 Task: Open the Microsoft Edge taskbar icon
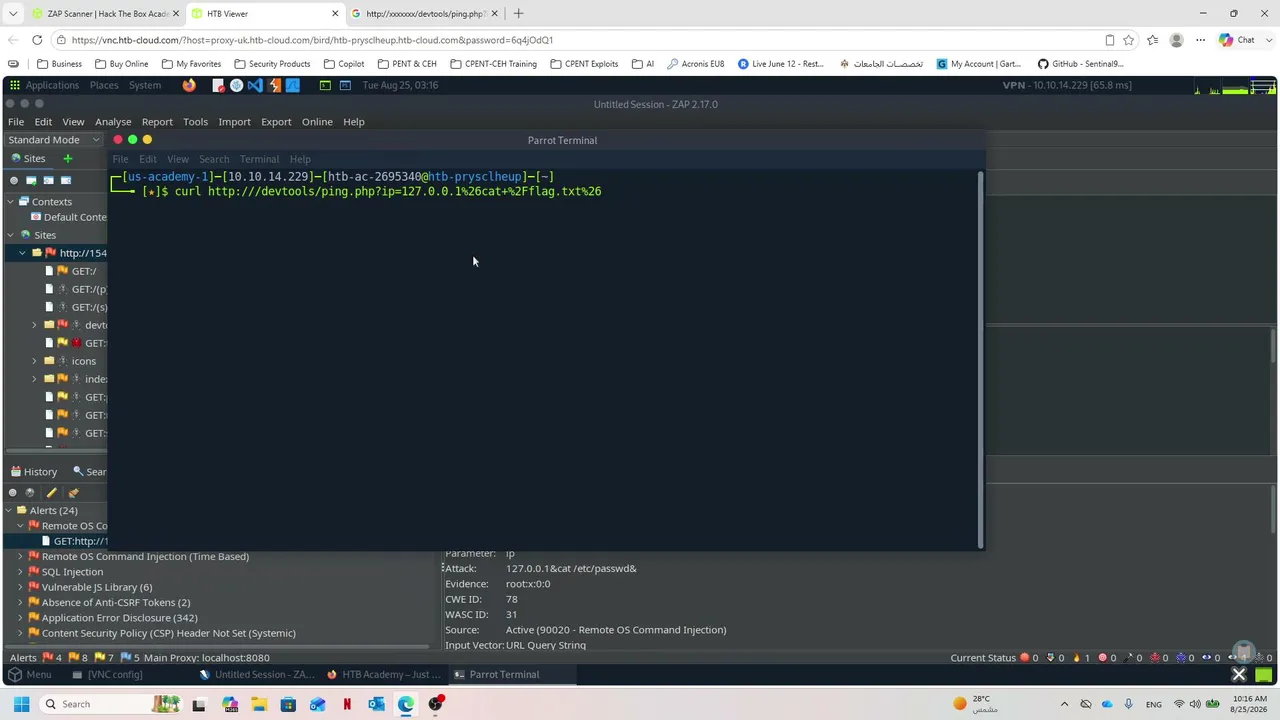[406, 704]
